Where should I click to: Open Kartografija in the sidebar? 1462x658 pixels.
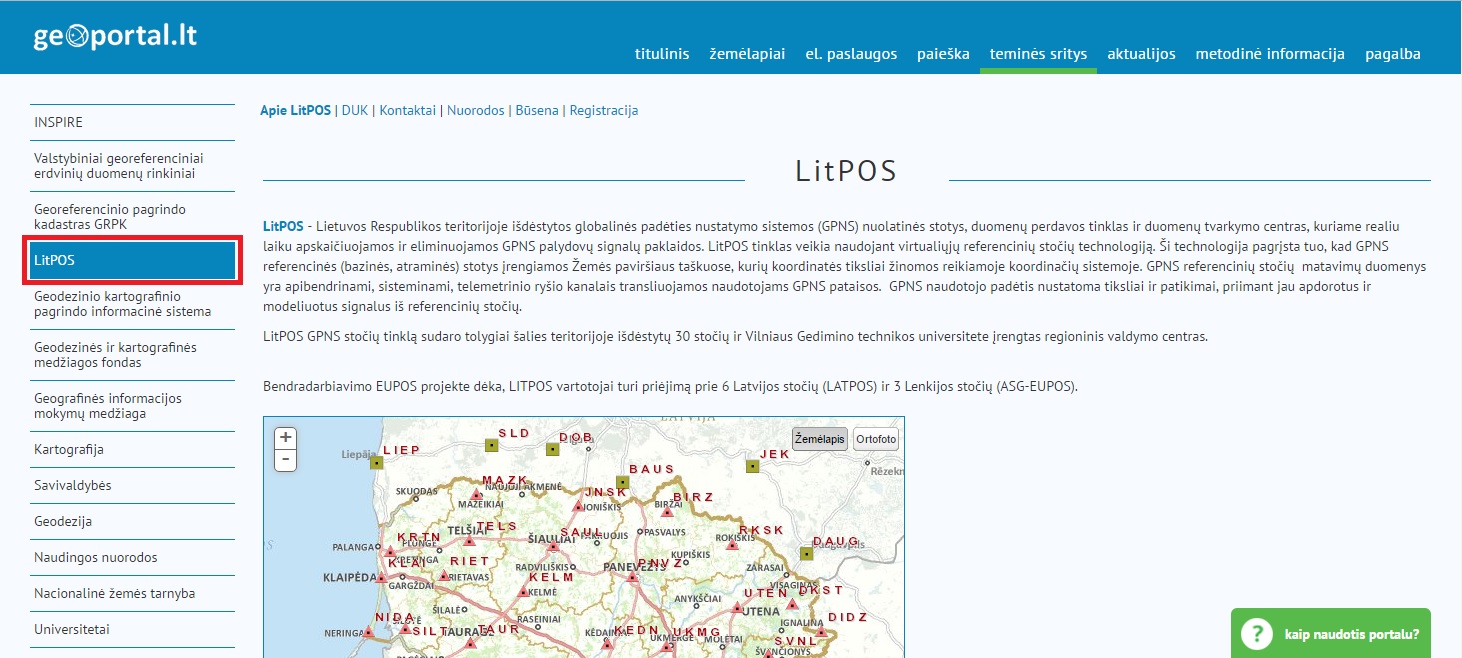coord(69,449)
